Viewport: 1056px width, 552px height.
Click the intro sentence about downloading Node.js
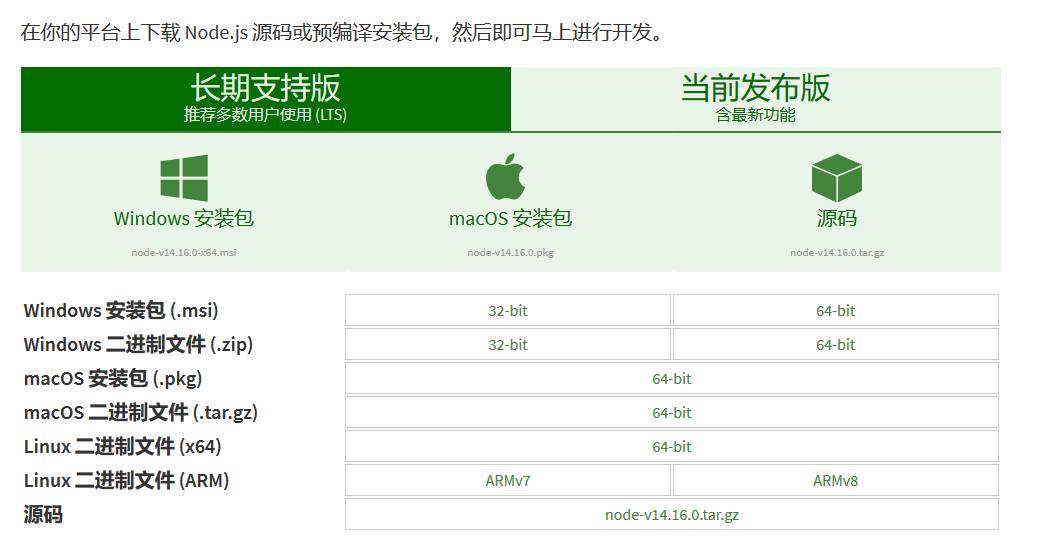(x=342, y=32)
